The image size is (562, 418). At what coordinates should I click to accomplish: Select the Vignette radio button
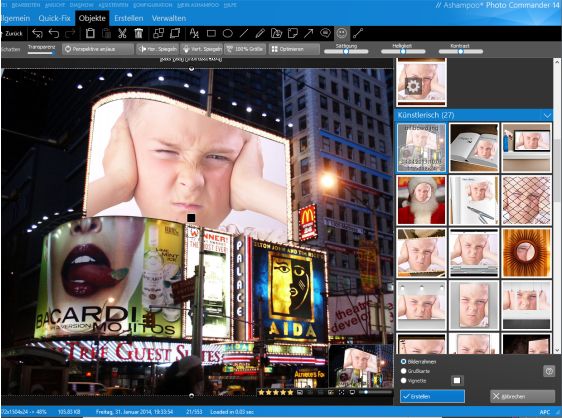tap(404, 380)
